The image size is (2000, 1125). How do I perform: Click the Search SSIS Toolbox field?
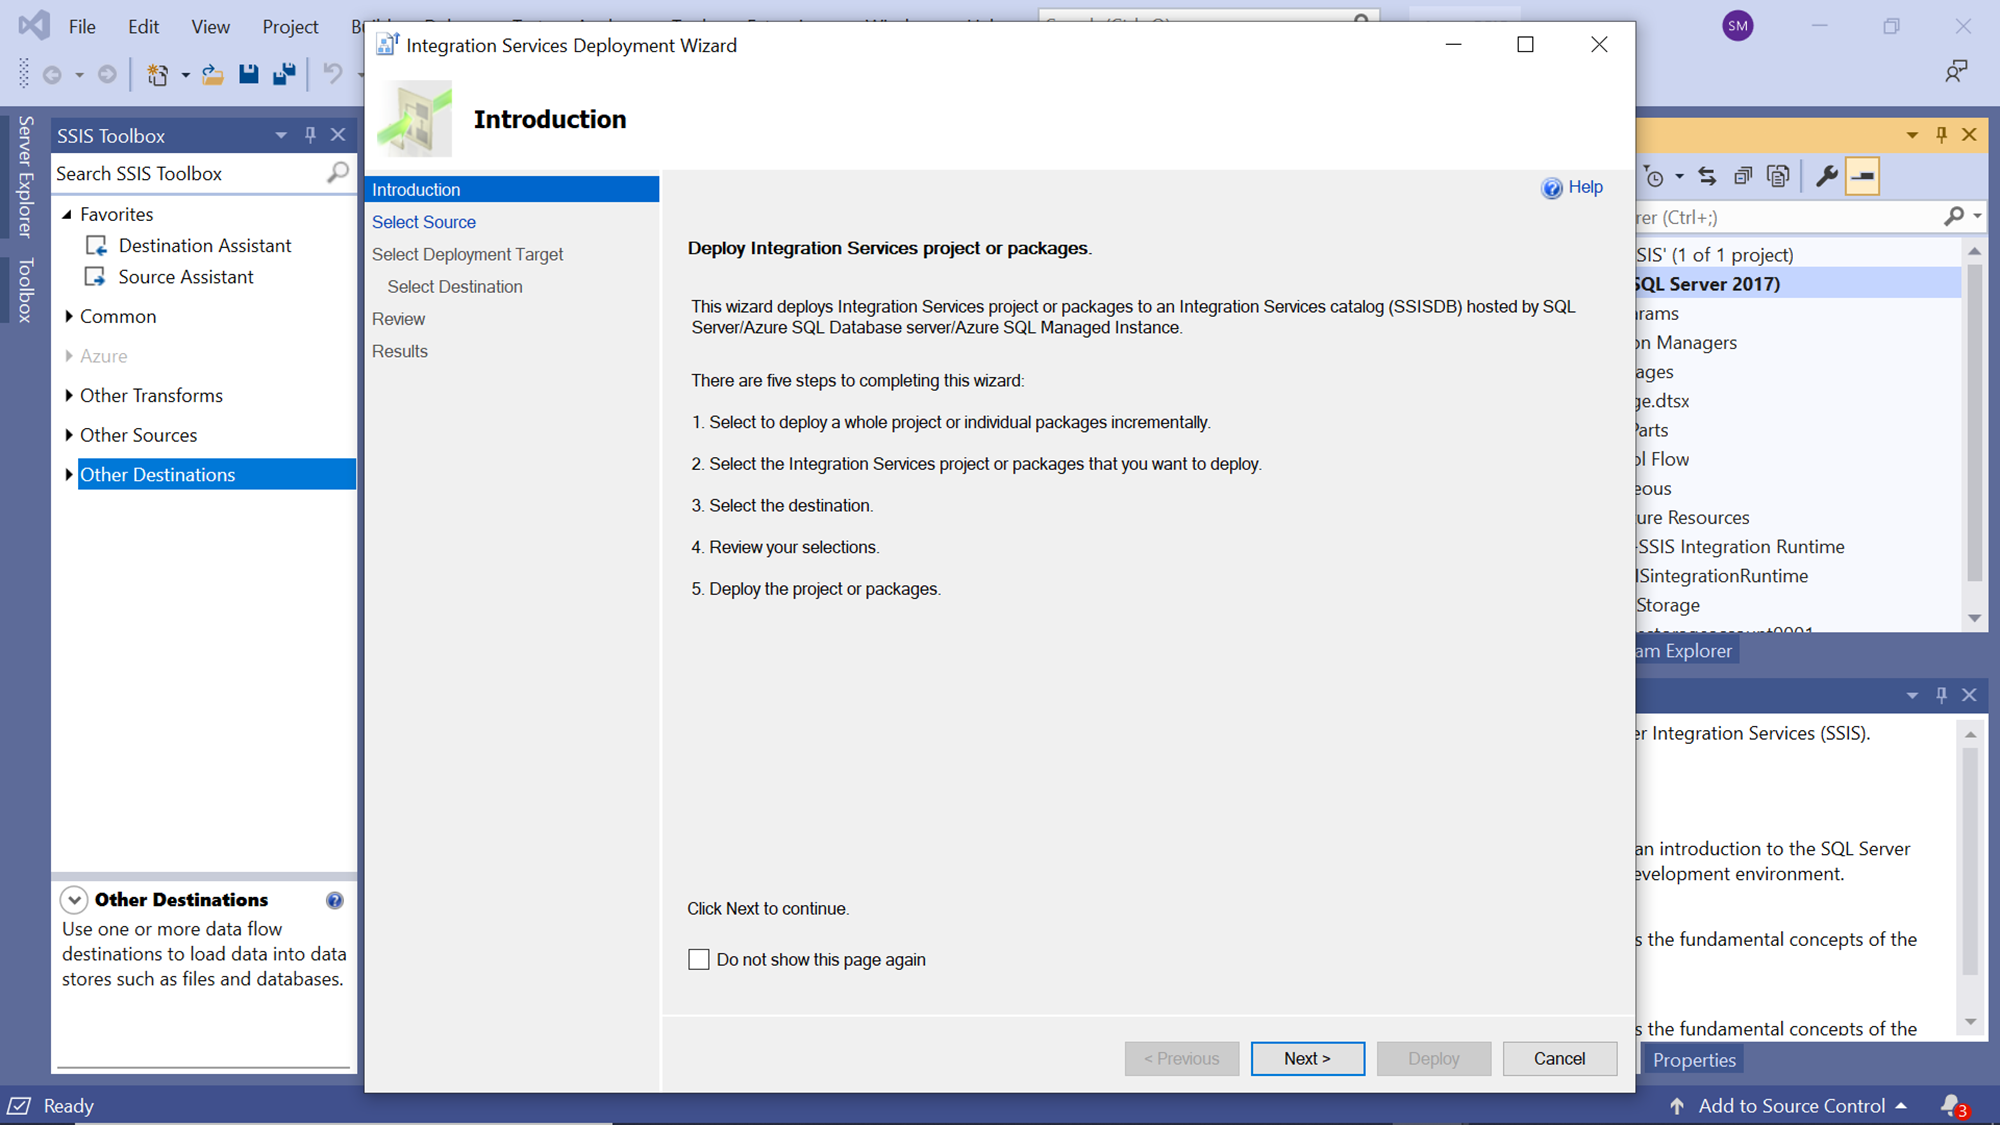(x=188, y=173)
